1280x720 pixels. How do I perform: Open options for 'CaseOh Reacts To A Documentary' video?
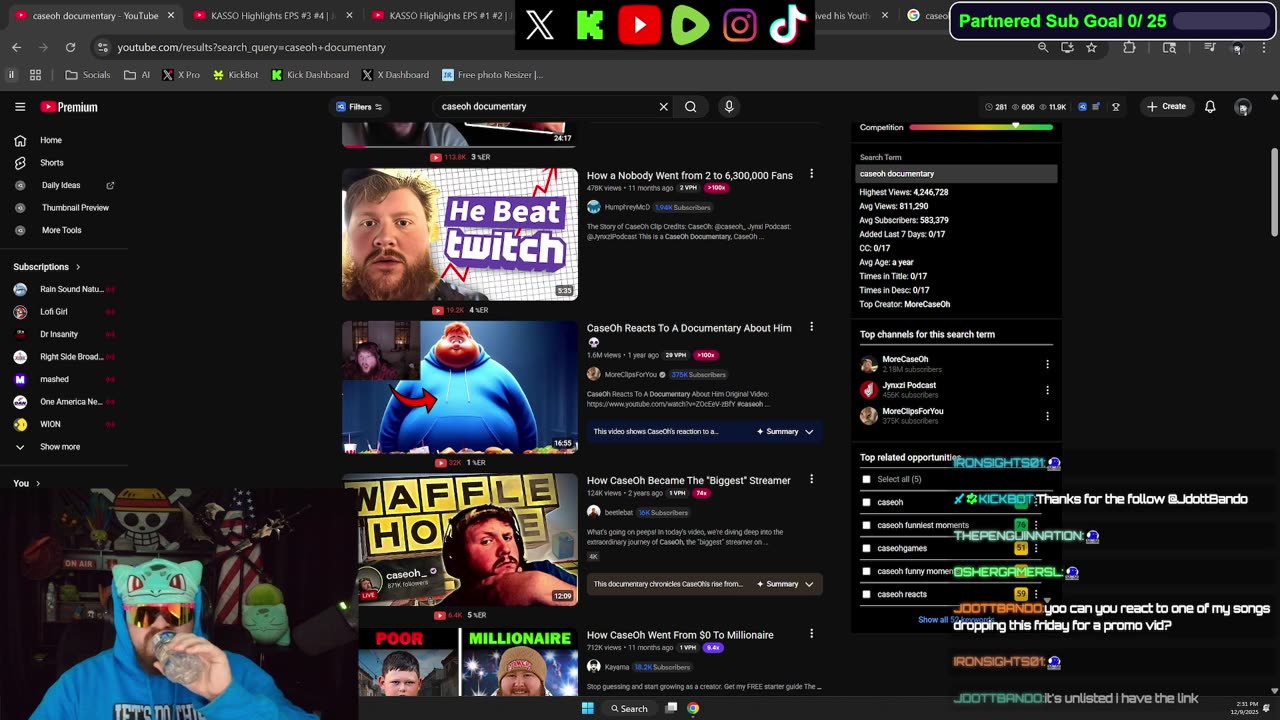tap(811, 327)
